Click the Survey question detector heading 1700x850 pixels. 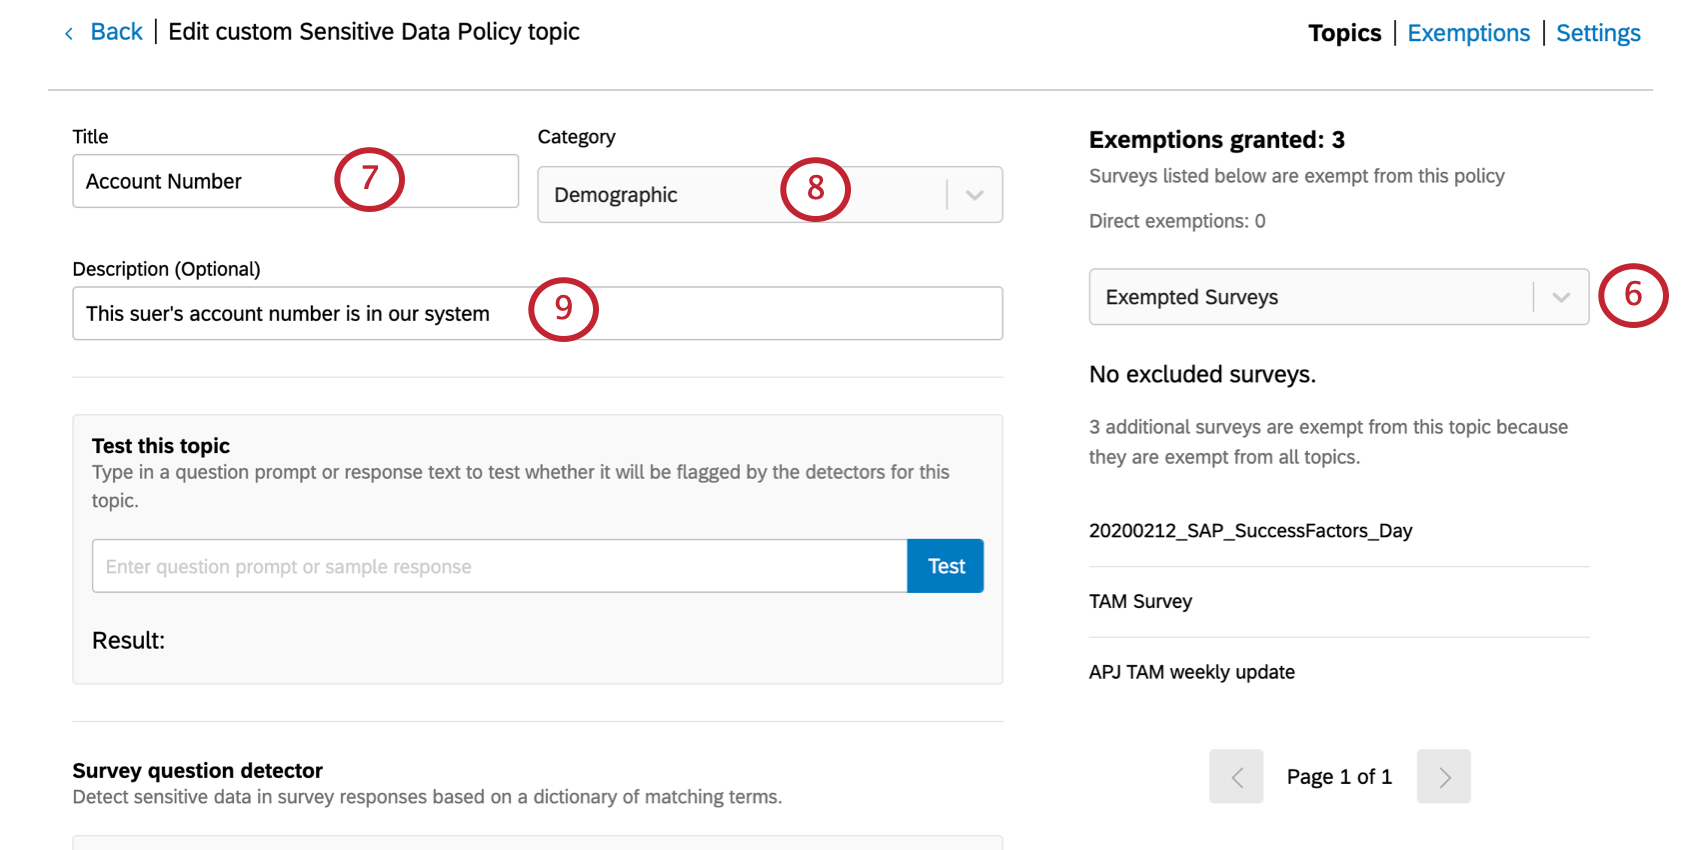point(197,770)
